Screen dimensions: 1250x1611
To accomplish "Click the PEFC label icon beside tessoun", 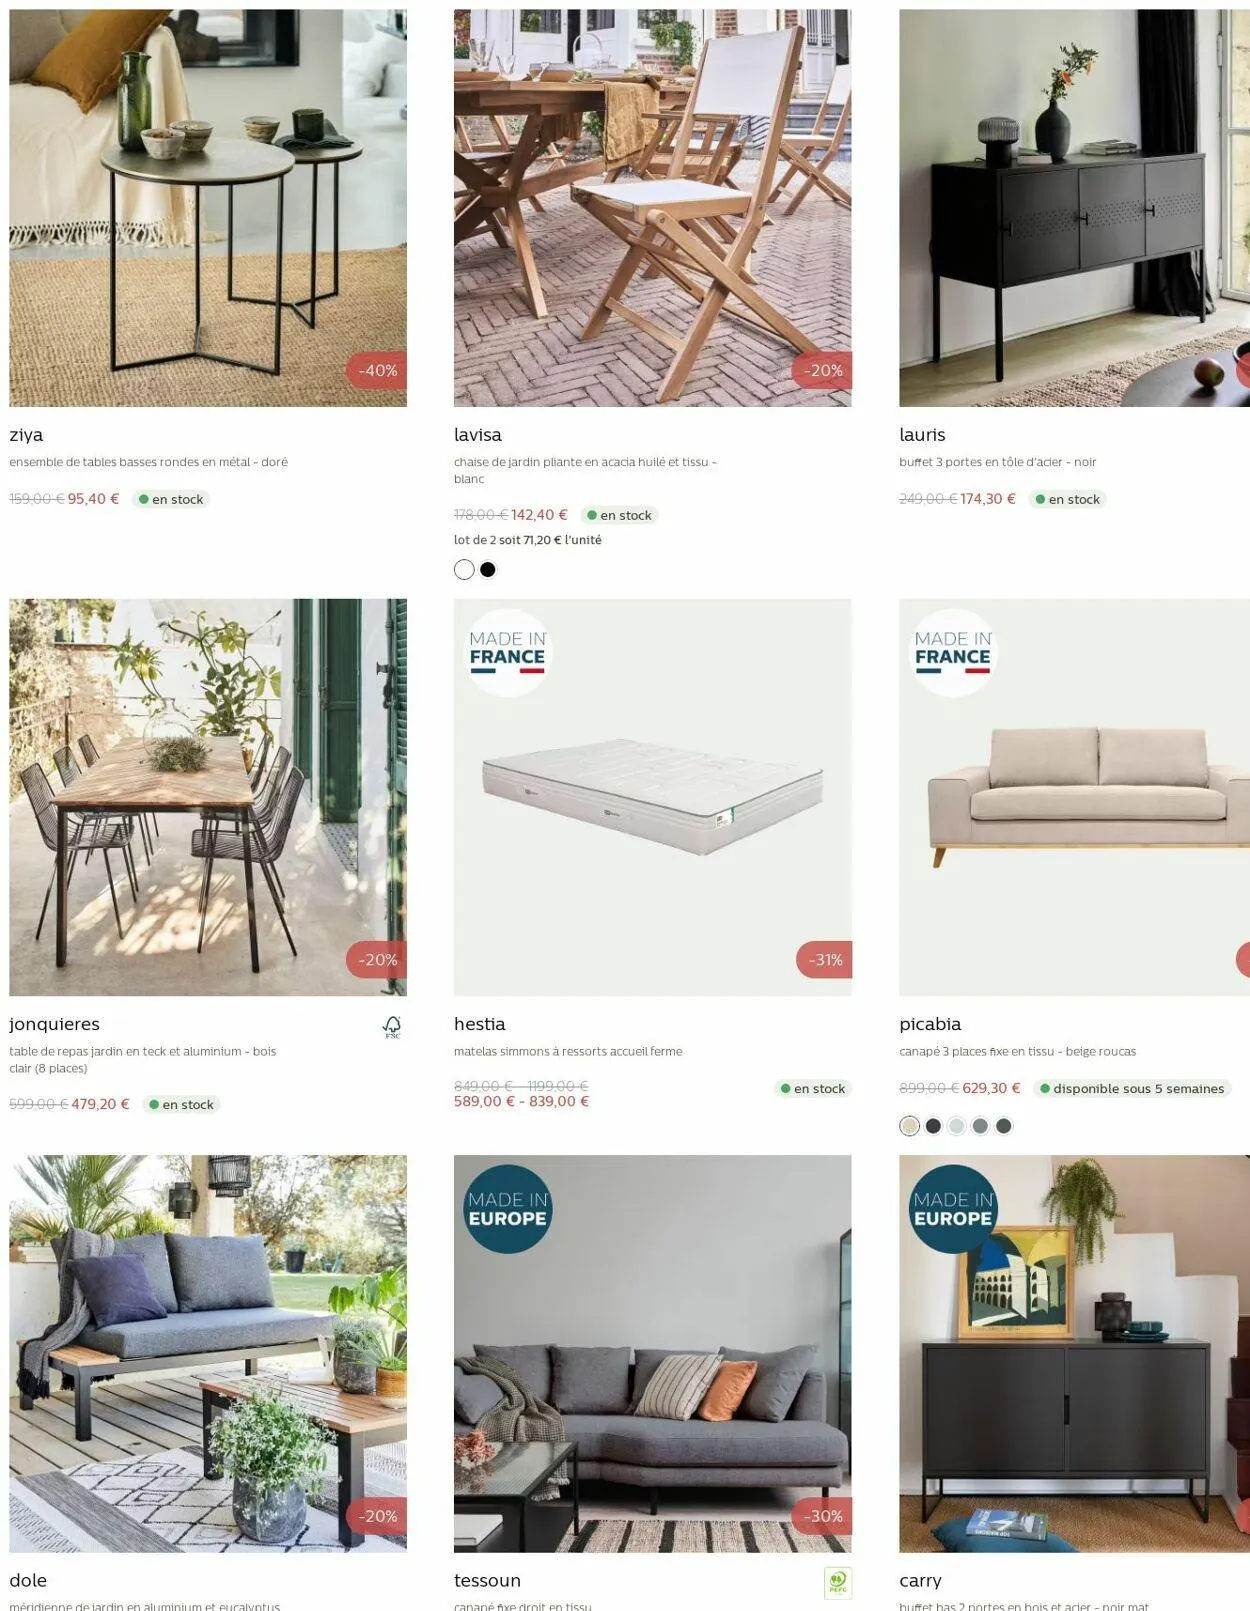I will [x=838, y=1582].
